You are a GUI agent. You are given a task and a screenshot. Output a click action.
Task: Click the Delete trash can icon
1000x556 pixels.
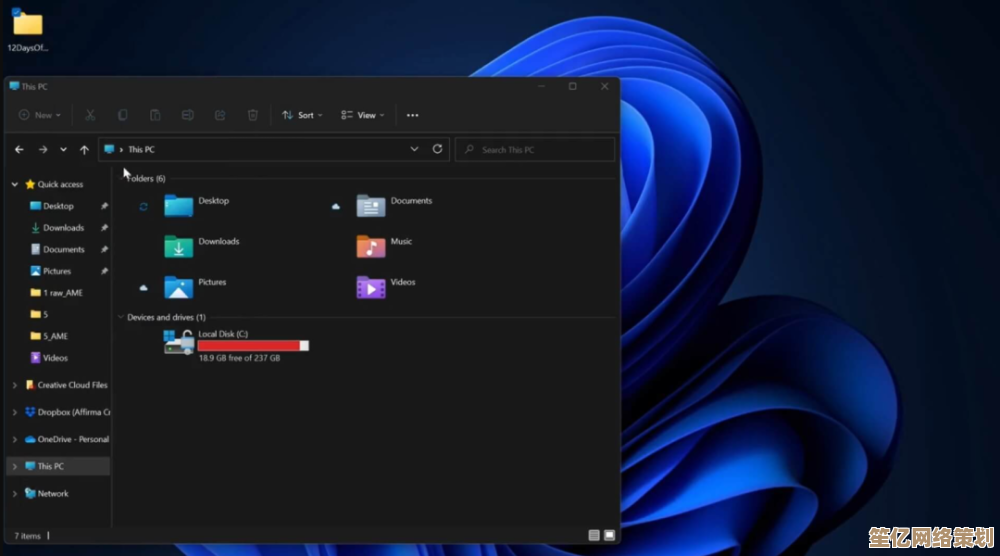tap(253, 115)
